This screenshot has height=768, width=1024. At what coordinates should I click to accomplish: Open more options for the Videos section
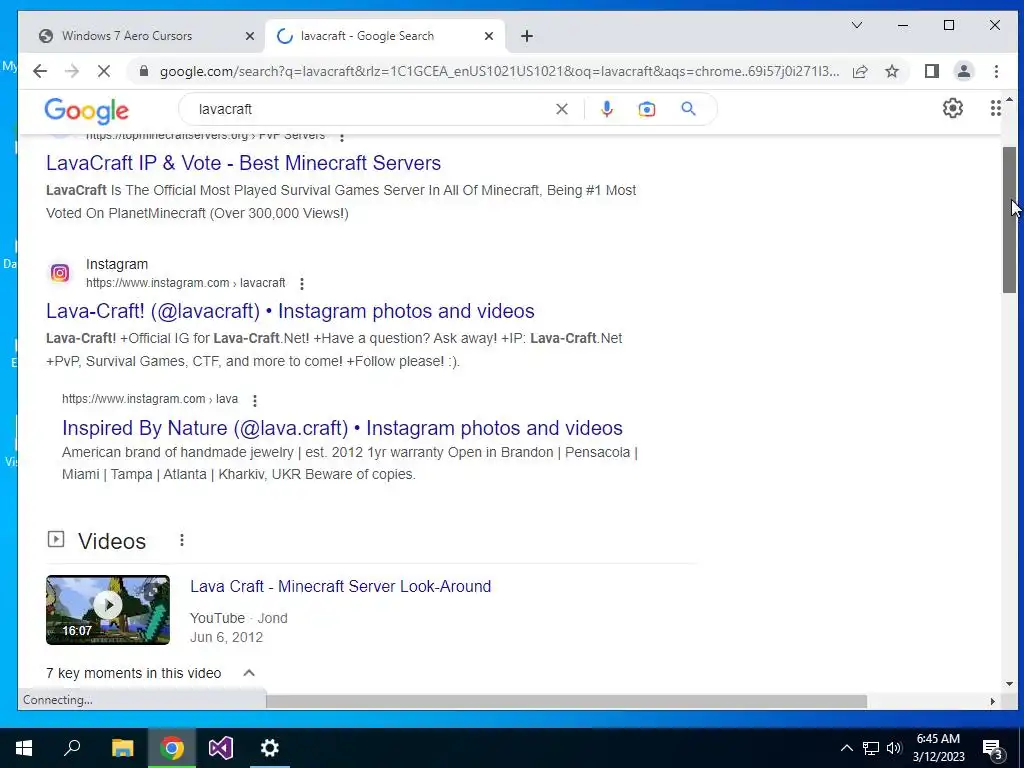click(182, 540)
